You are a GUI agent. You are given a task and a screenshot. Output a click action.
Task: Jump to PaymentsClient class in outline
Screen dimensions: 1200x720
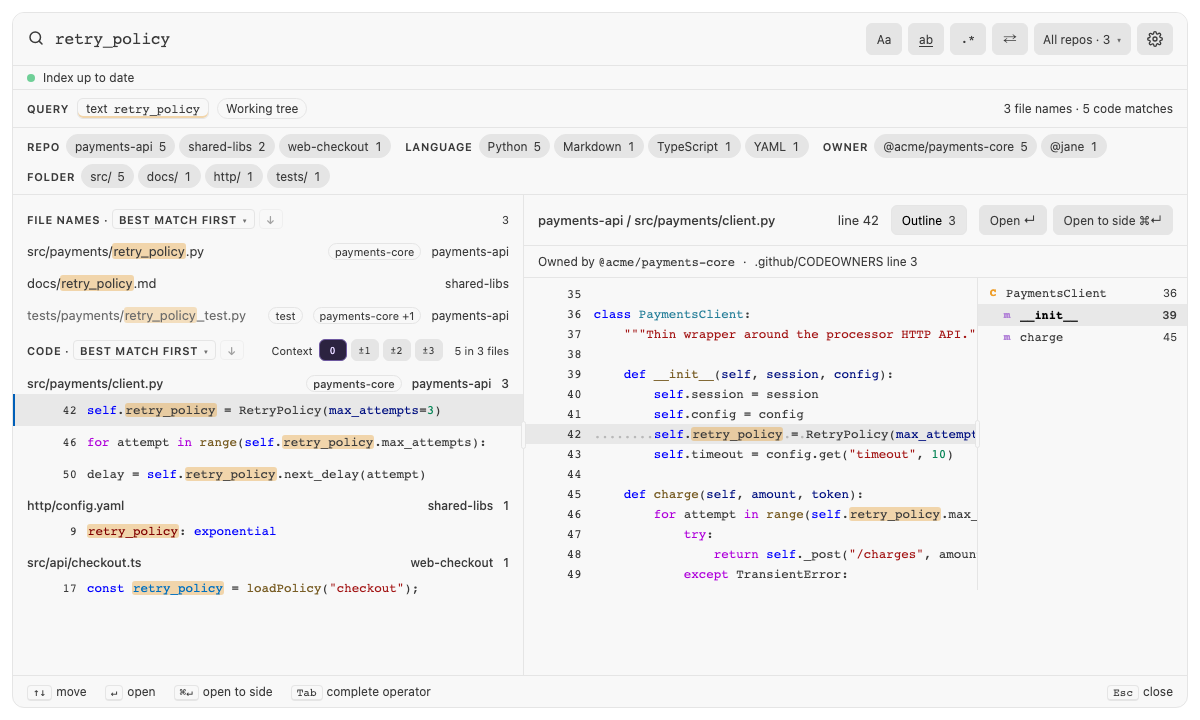point(1082,294)
